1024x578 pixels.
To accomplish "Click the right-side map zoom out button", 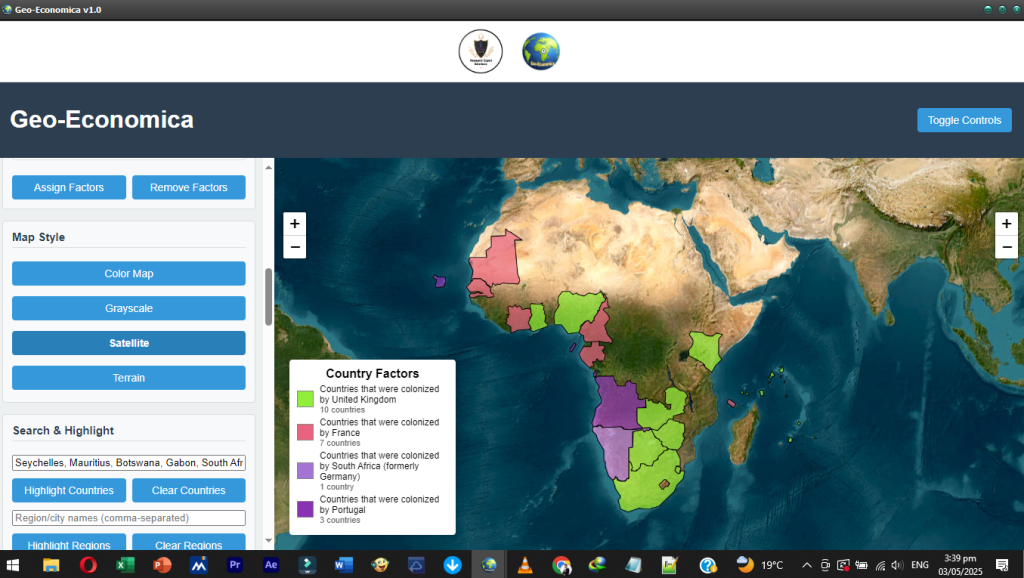I will click(1007, 247).
